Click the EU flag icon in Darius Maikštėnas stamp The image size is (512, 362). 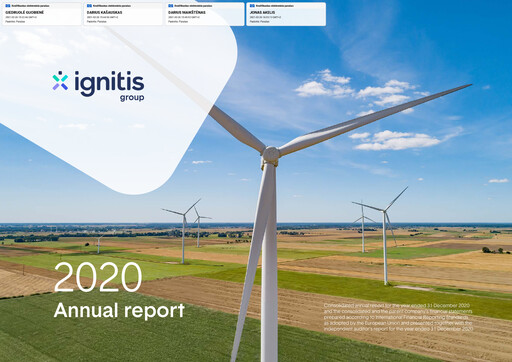tap(171, 6)
